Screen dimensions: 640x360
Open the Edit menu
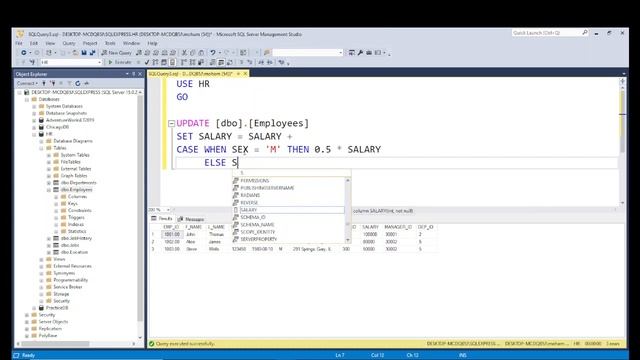[34, 43]
